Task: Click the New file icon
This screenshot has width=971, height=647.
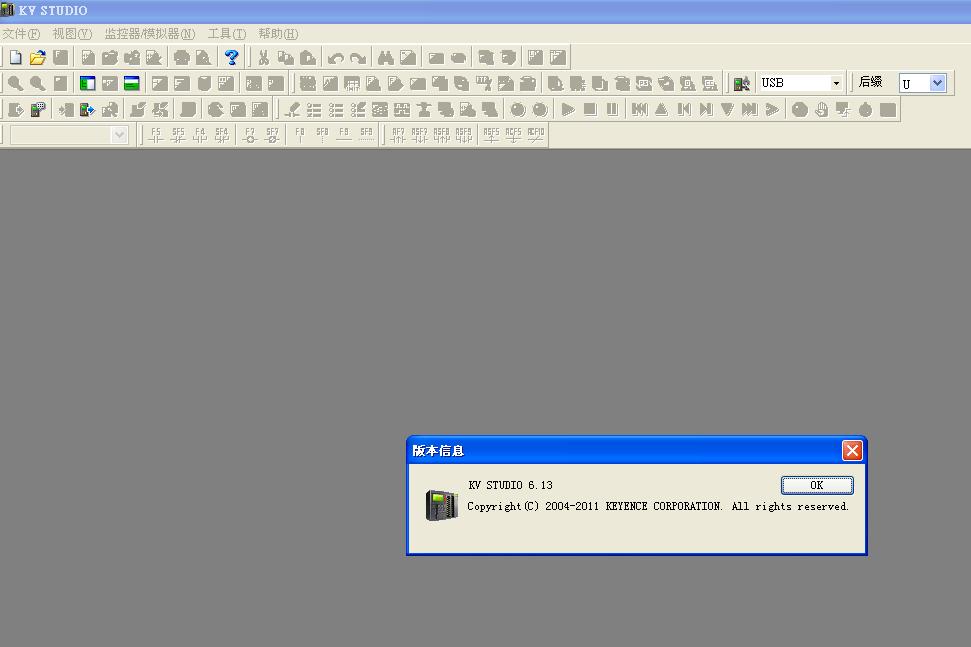Action: click(15, 58)
